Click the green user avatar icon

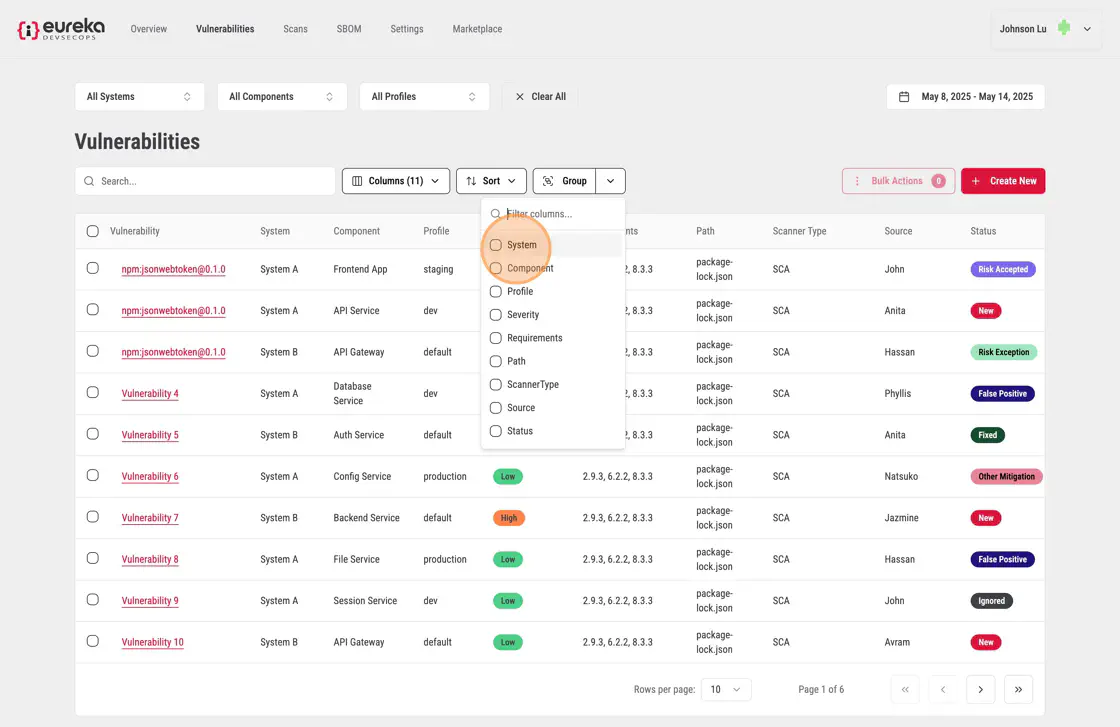pos(1064,29)
